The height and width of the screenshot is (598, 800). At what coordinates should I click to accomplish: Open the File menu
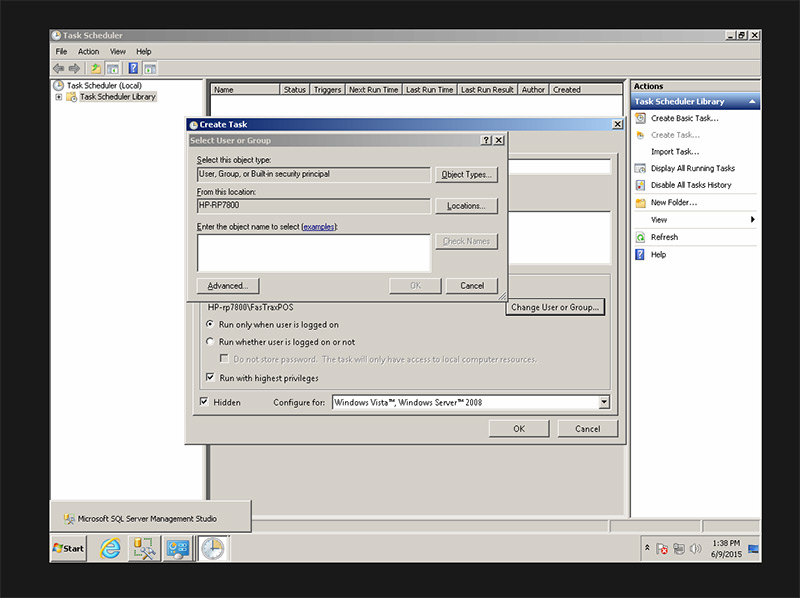[61, 52]
